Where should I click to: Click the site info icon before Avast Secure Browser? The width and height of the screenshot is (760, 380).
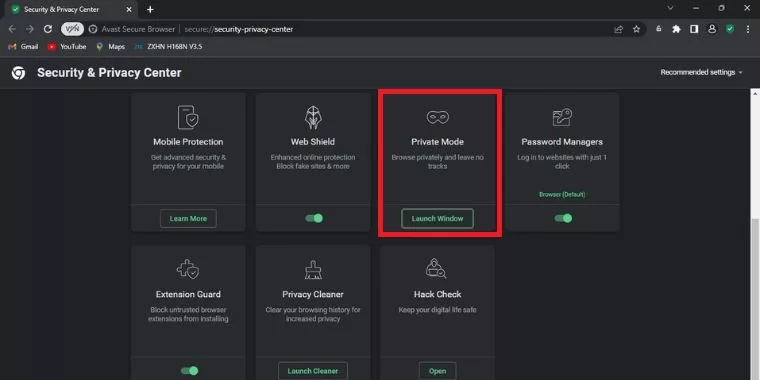93,29
